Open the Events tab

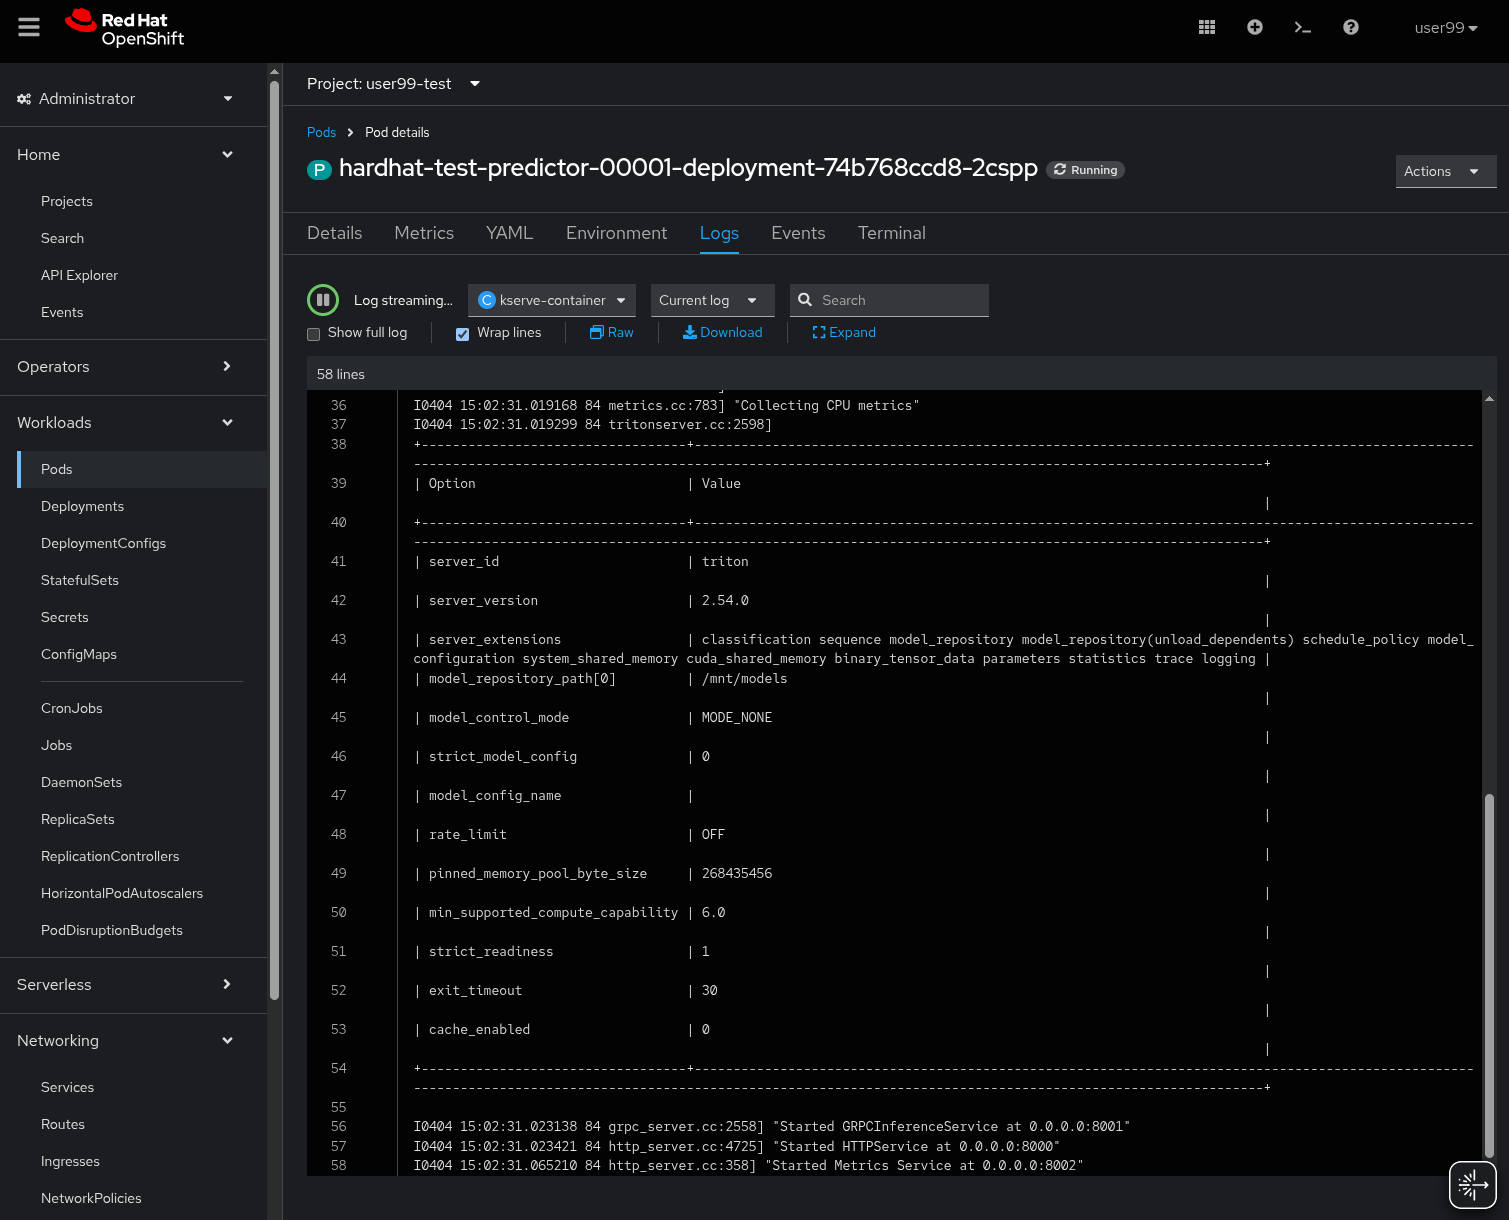pyautogui.click(x=798, y=233)
